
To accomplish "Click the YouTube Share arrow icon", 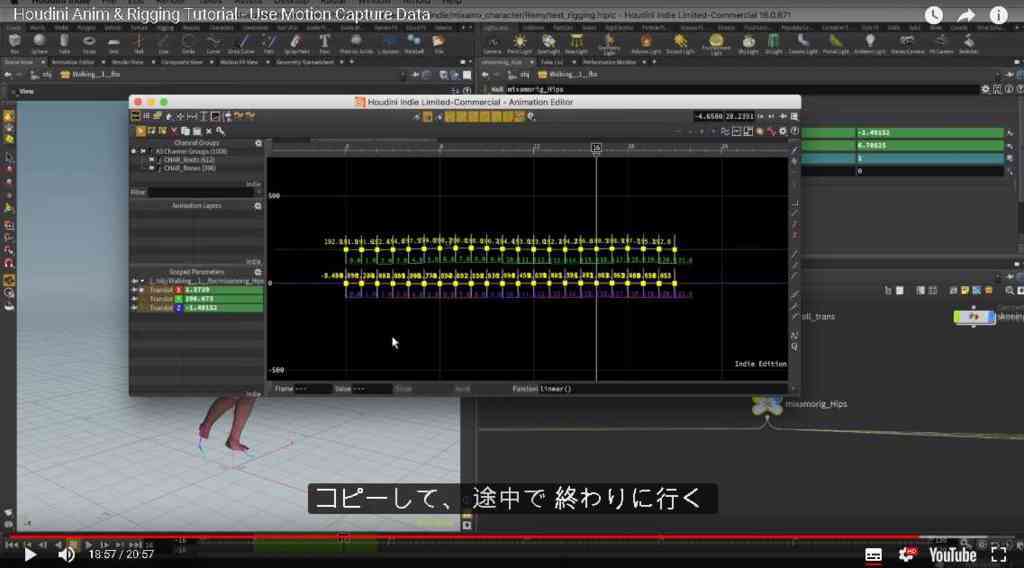I will point(967,15).
